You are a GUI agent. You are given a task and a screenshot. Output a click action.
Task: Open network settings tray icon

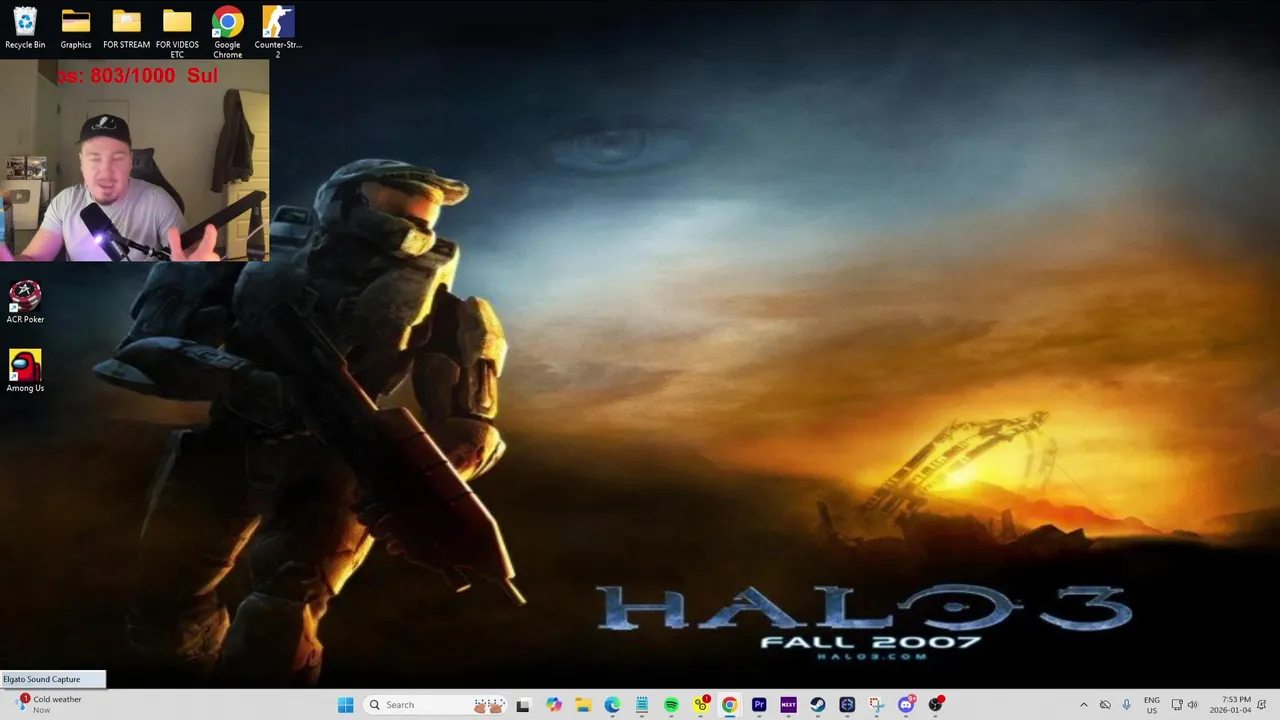pos(1177,705)
